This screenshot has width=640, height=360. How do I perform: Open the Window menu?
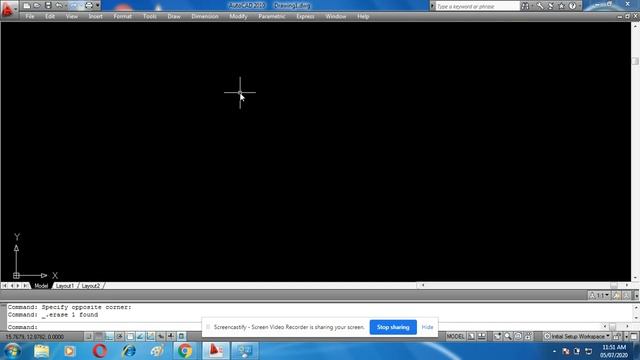click(x=336, y=16)
